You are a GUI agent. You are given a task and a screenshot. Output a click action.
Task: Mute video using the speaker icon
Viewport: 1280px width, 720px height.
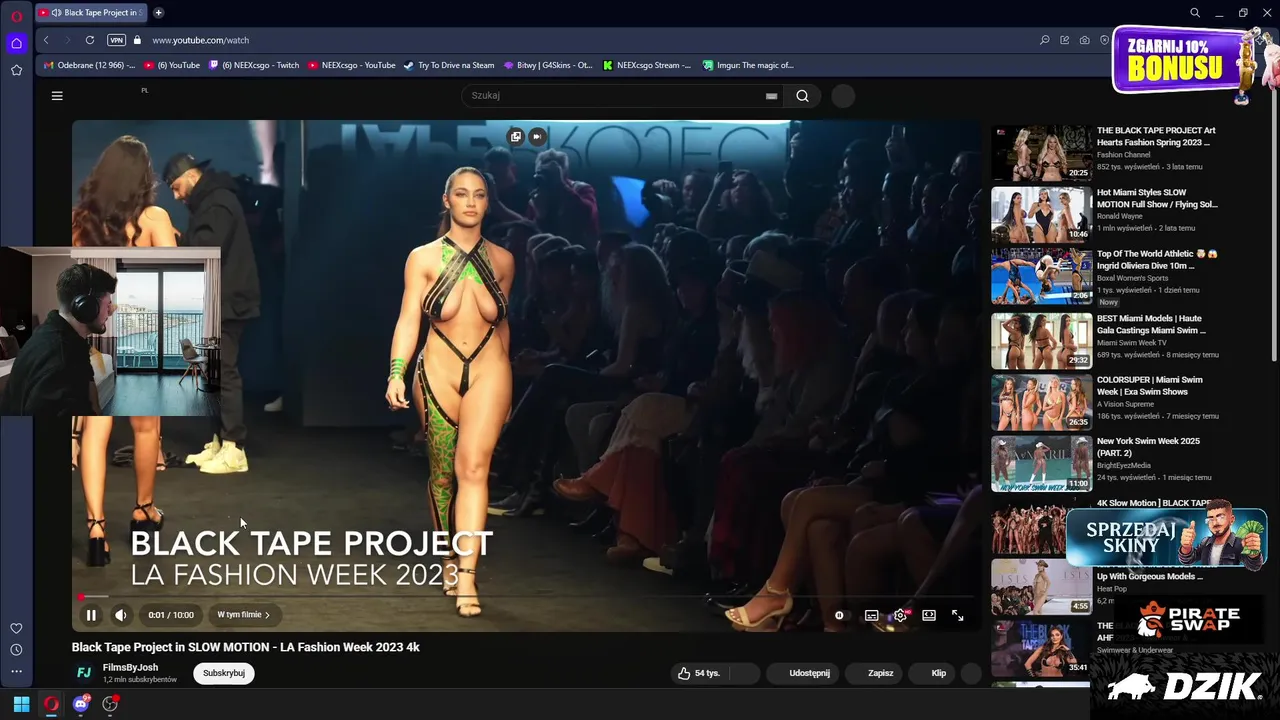120,615
